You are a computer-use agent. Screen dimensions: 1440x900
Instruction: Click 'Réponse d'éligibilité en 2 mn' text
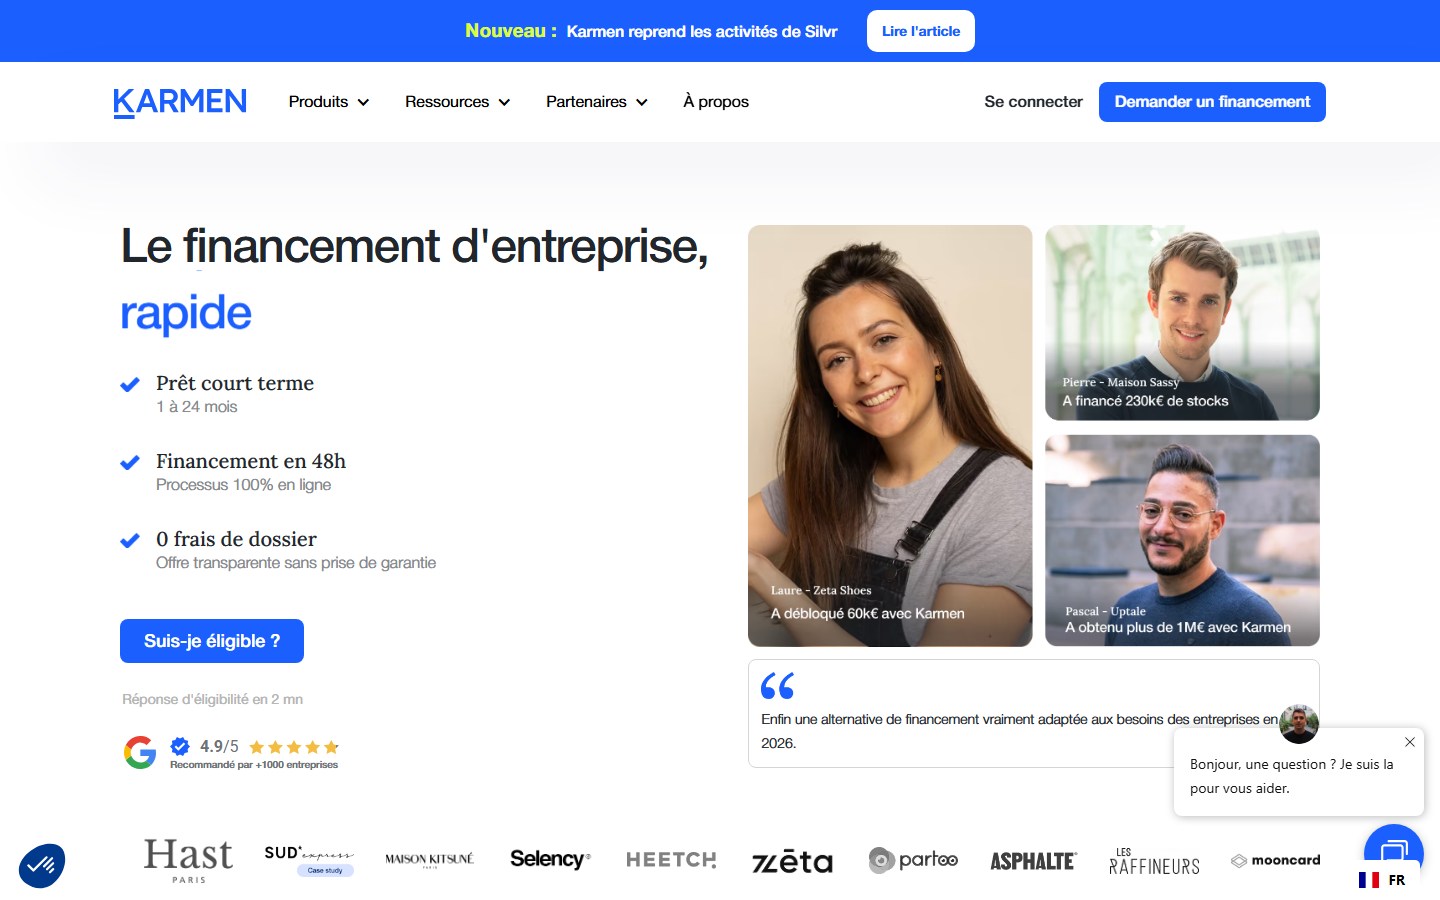tap(212, 699)
